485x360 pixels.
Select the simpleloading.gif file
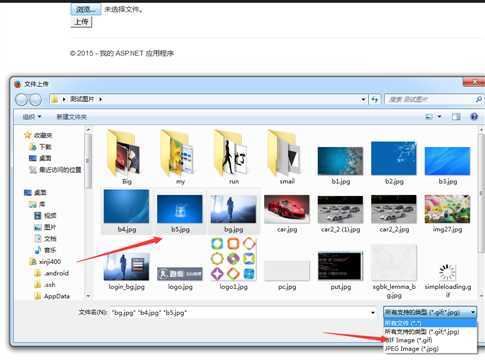click(447, 280)
